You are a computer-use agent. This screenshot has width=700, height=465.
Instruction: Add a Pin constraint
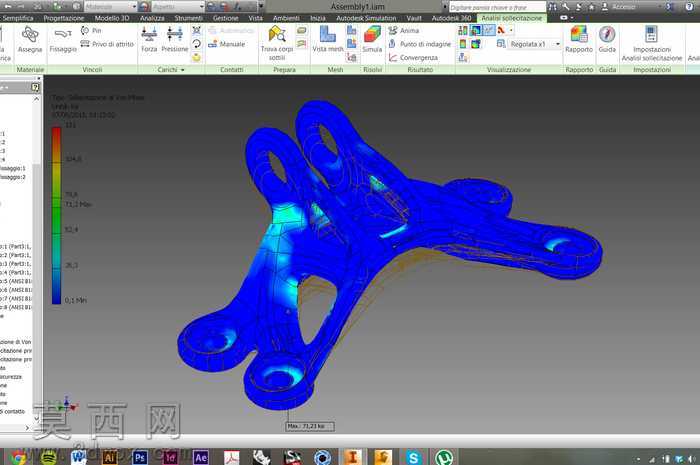(x=92, y=30)
